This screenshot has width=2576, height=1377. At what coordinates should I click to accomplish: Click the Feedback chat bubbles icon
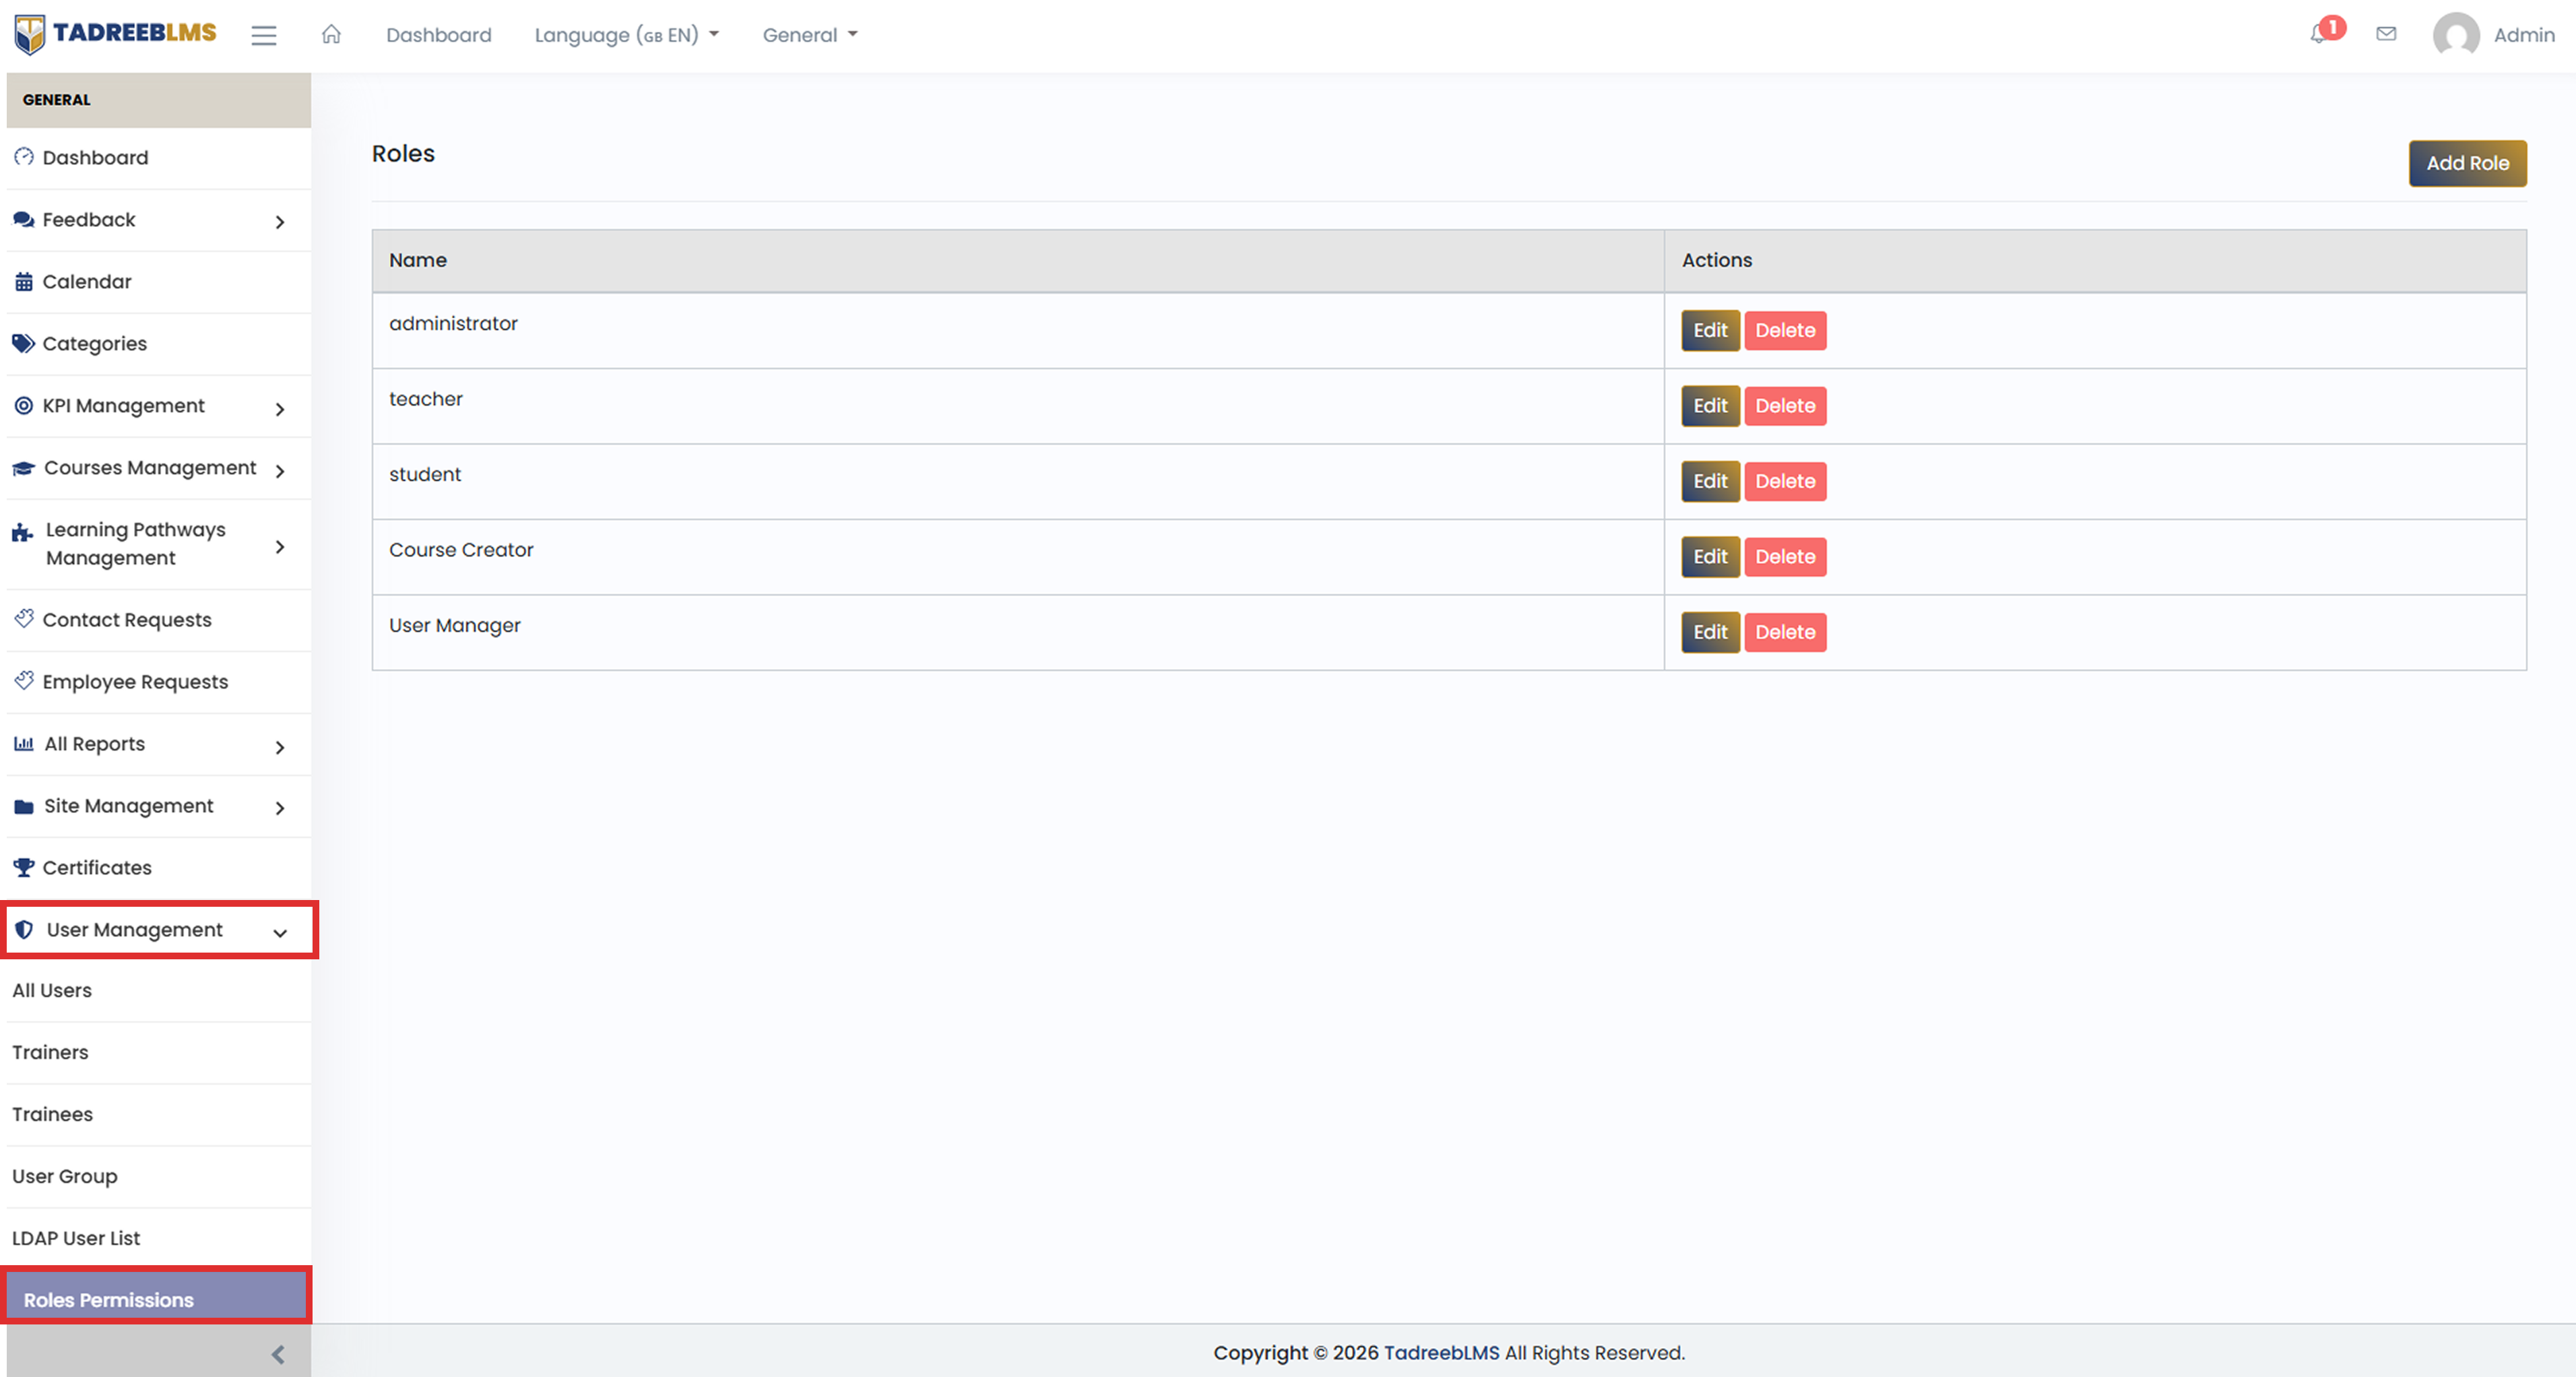click(24, 219)
